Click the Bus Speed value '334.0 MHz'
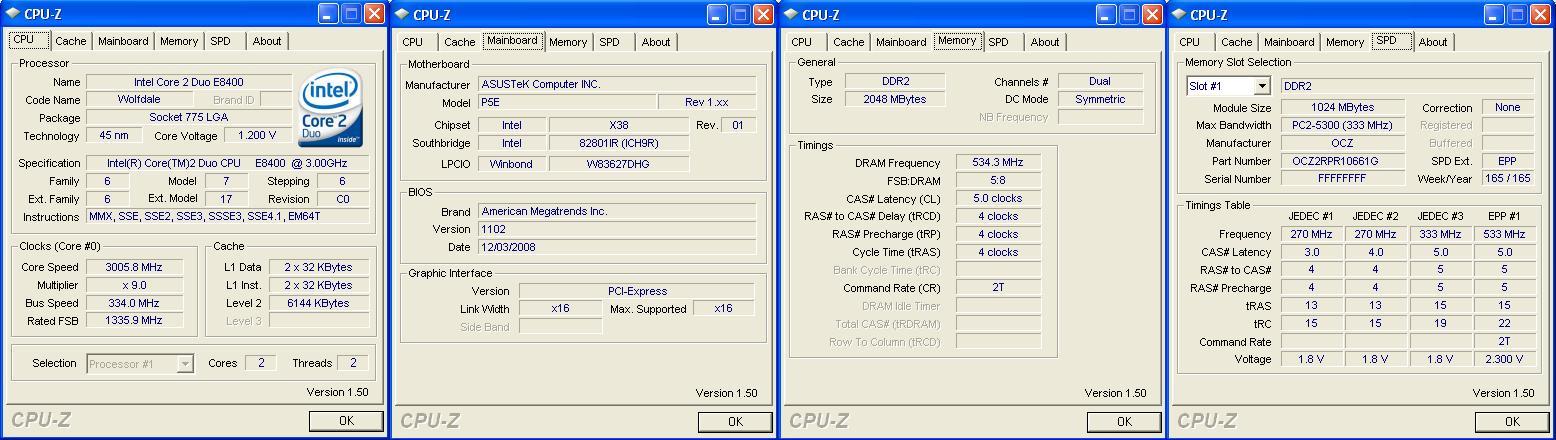The image size is (1556, 440). point(134,303)
